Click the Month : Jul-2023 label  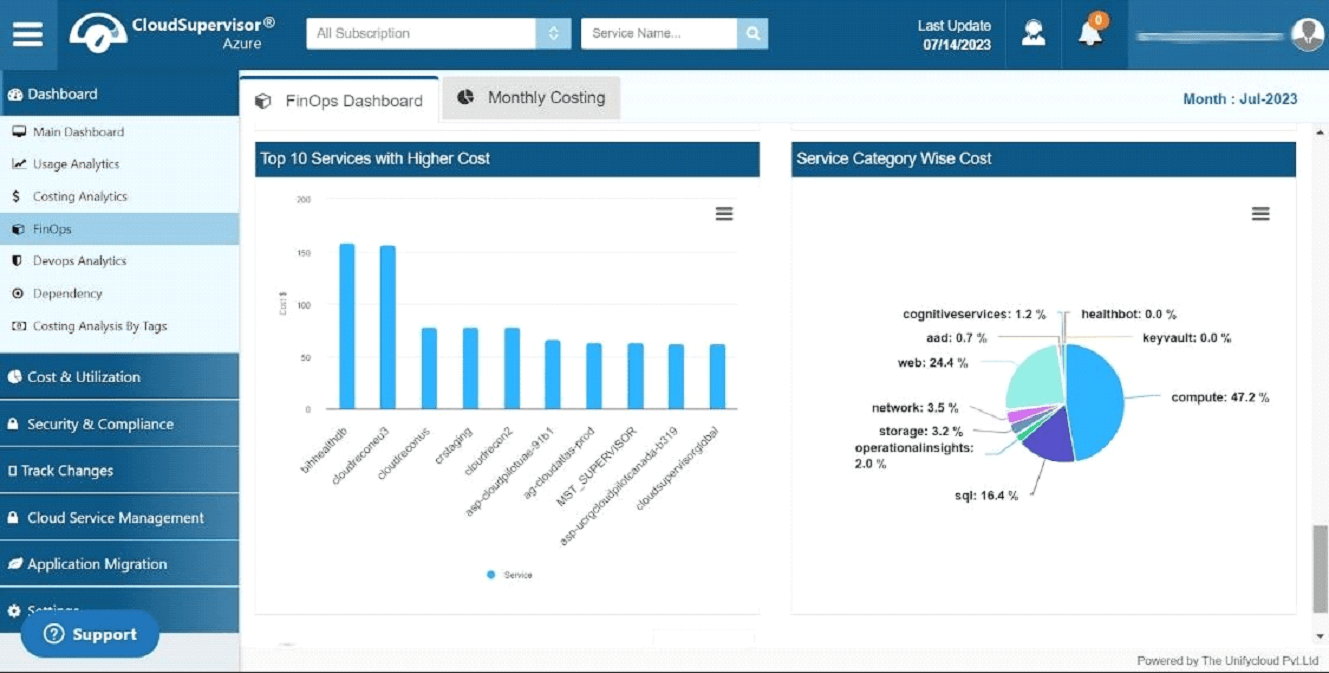pos(1240,99)
